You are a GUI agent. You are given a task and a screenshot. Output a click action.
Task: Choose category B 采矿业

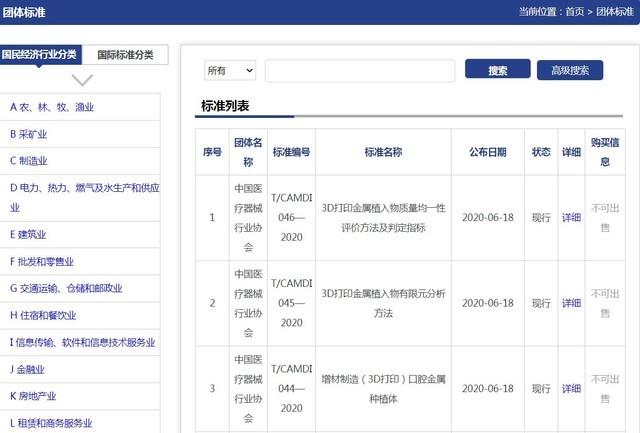[x=28, y=134]
